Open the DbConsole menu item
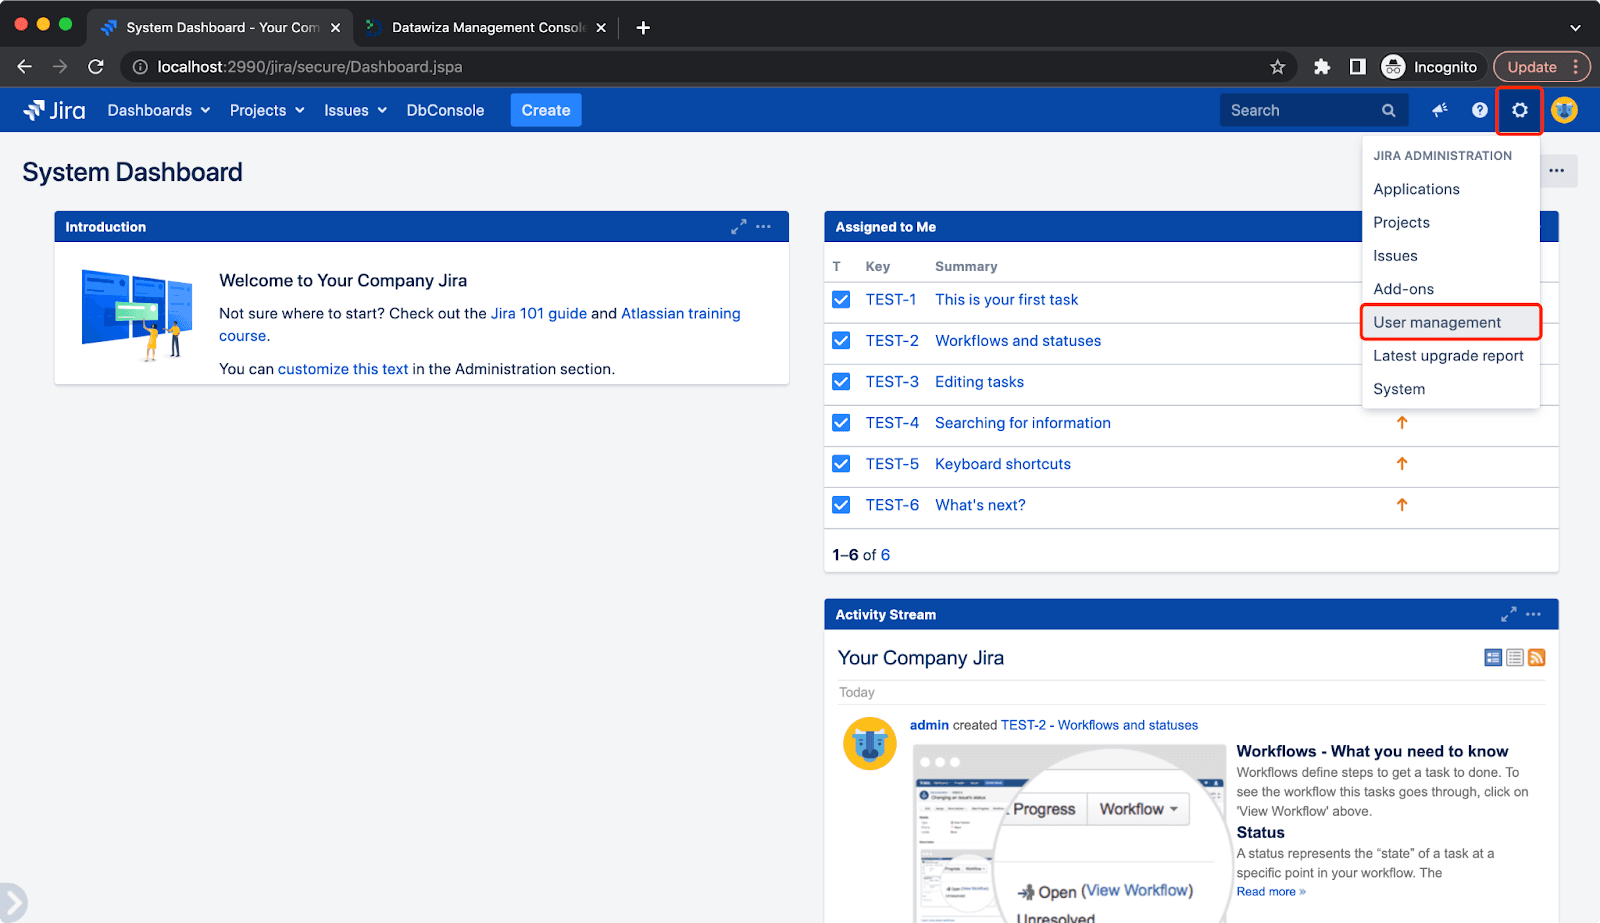Viewport: 1600px width, 923px height. [x=445, y=110]
